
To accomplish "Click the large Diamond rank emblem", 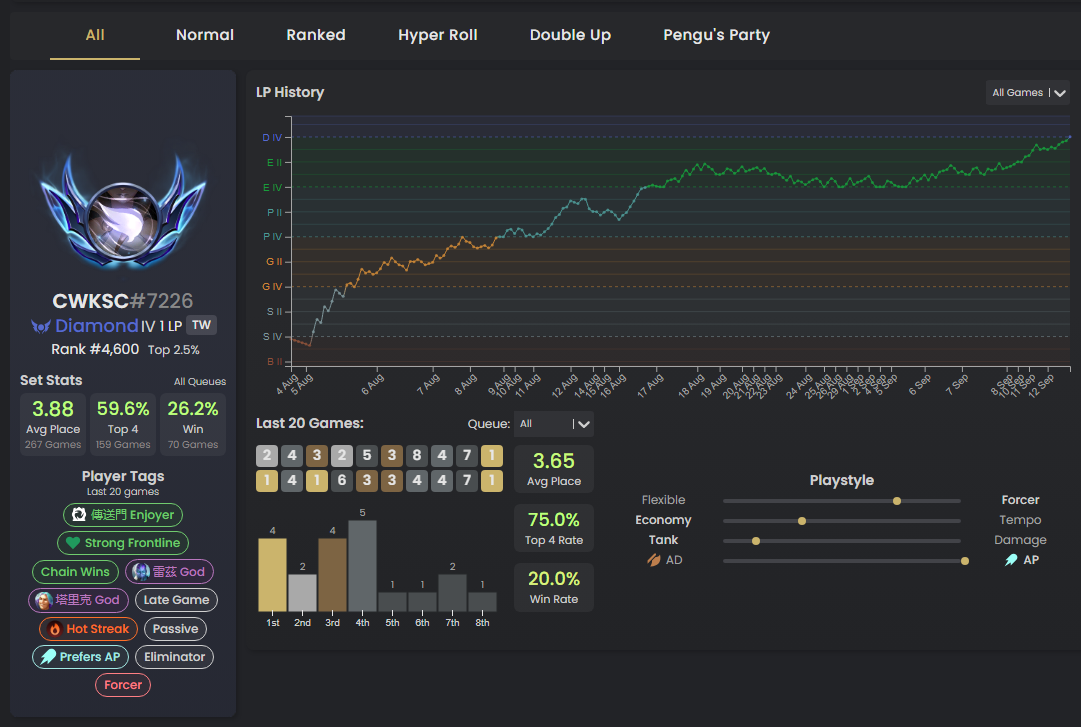I will tap(123, 211).
